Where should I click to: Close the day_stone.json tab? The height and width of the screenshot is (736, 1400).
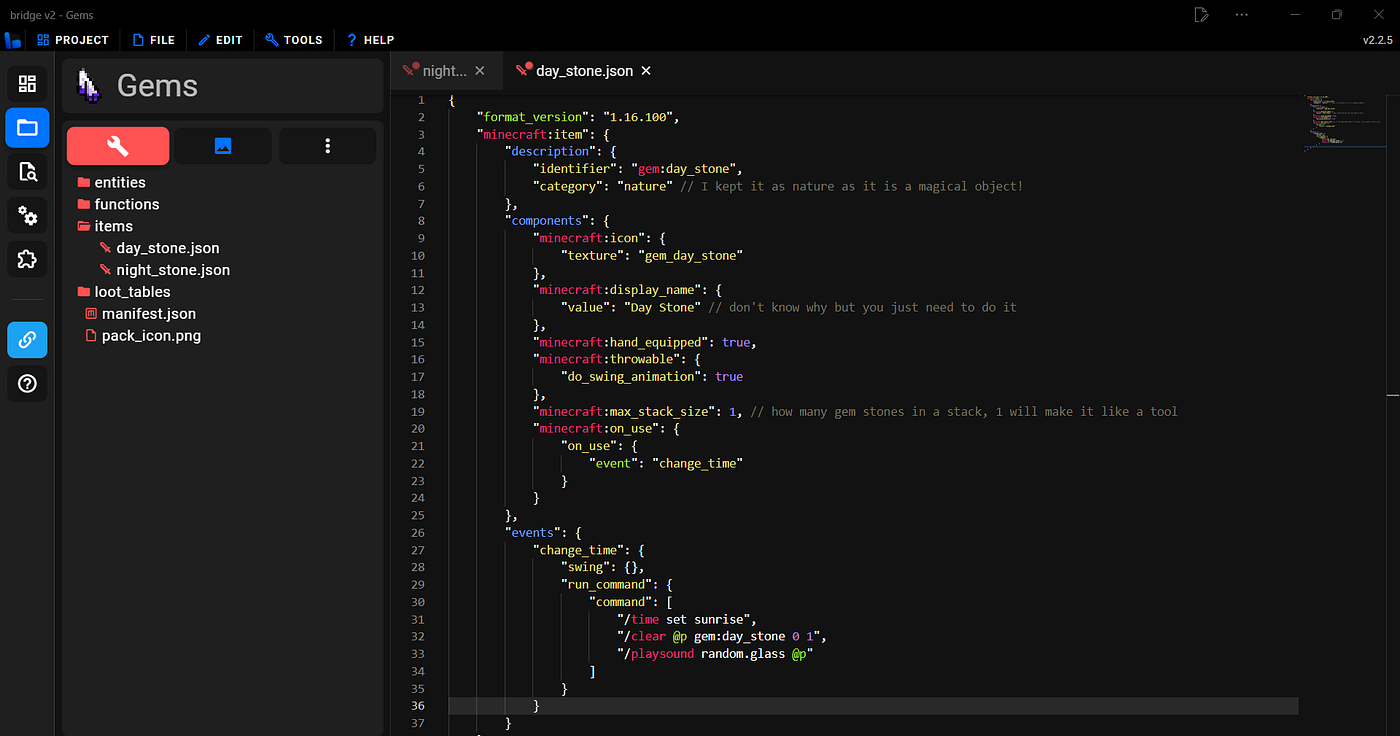646,71
